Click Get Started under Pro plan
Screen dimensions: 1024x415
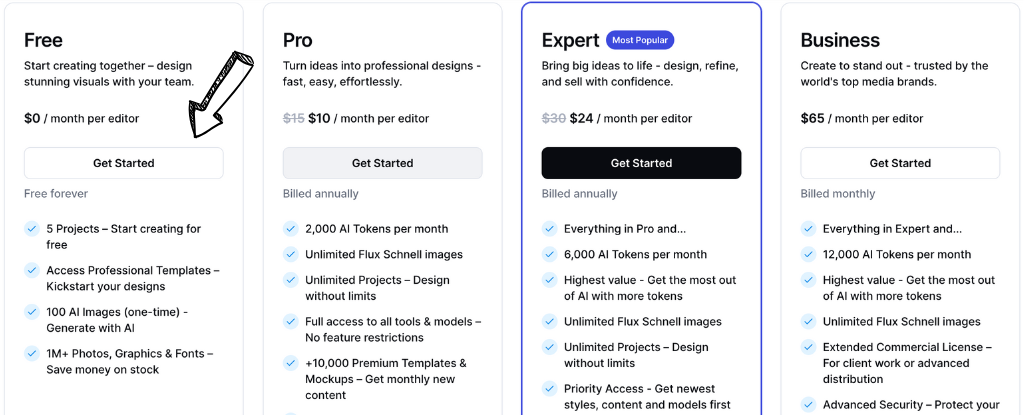pyautogui.click(x=382, y=163)
